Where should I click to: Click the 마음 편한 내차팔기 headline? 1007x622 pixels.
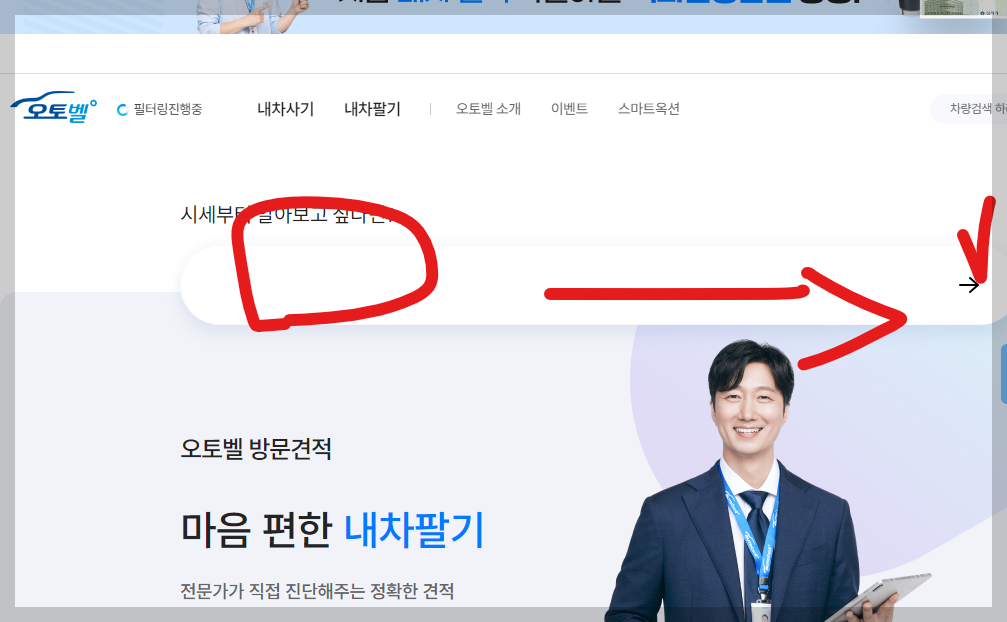coord(332,530)
